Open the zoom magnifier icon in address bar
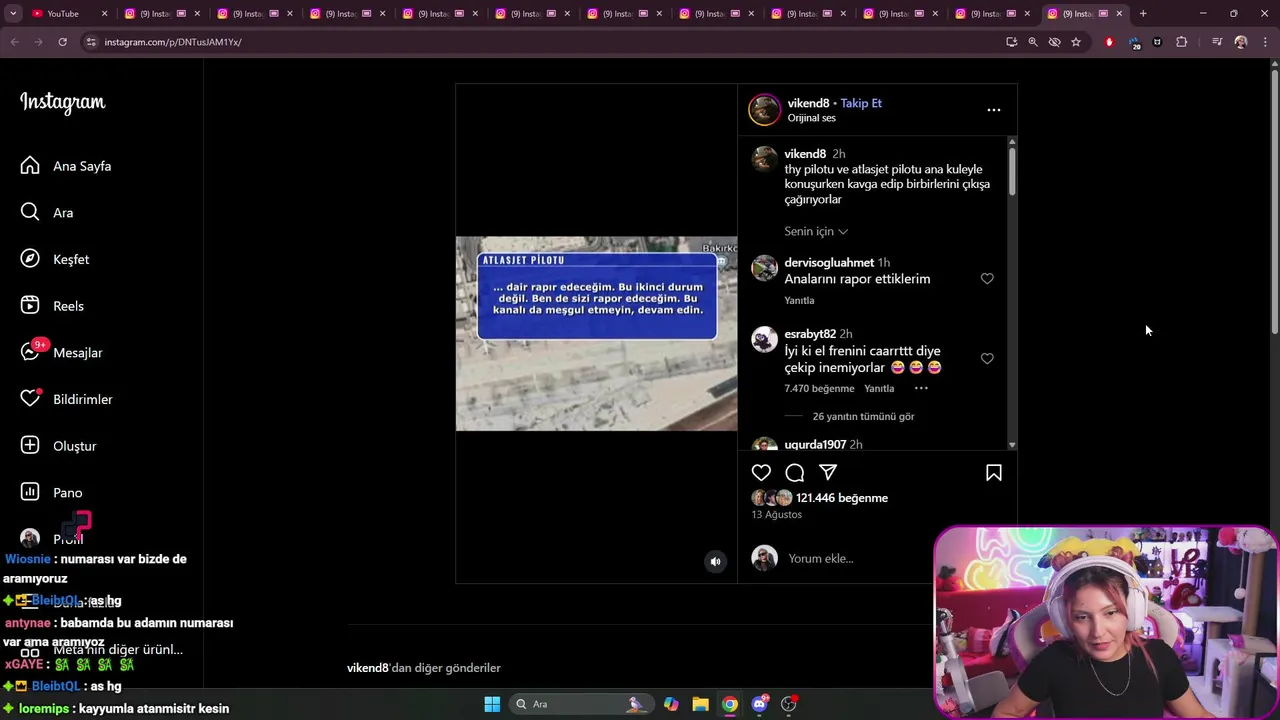Image resolution: width=1280 pixels, height=720 pixels. (x=1033, y=42)
